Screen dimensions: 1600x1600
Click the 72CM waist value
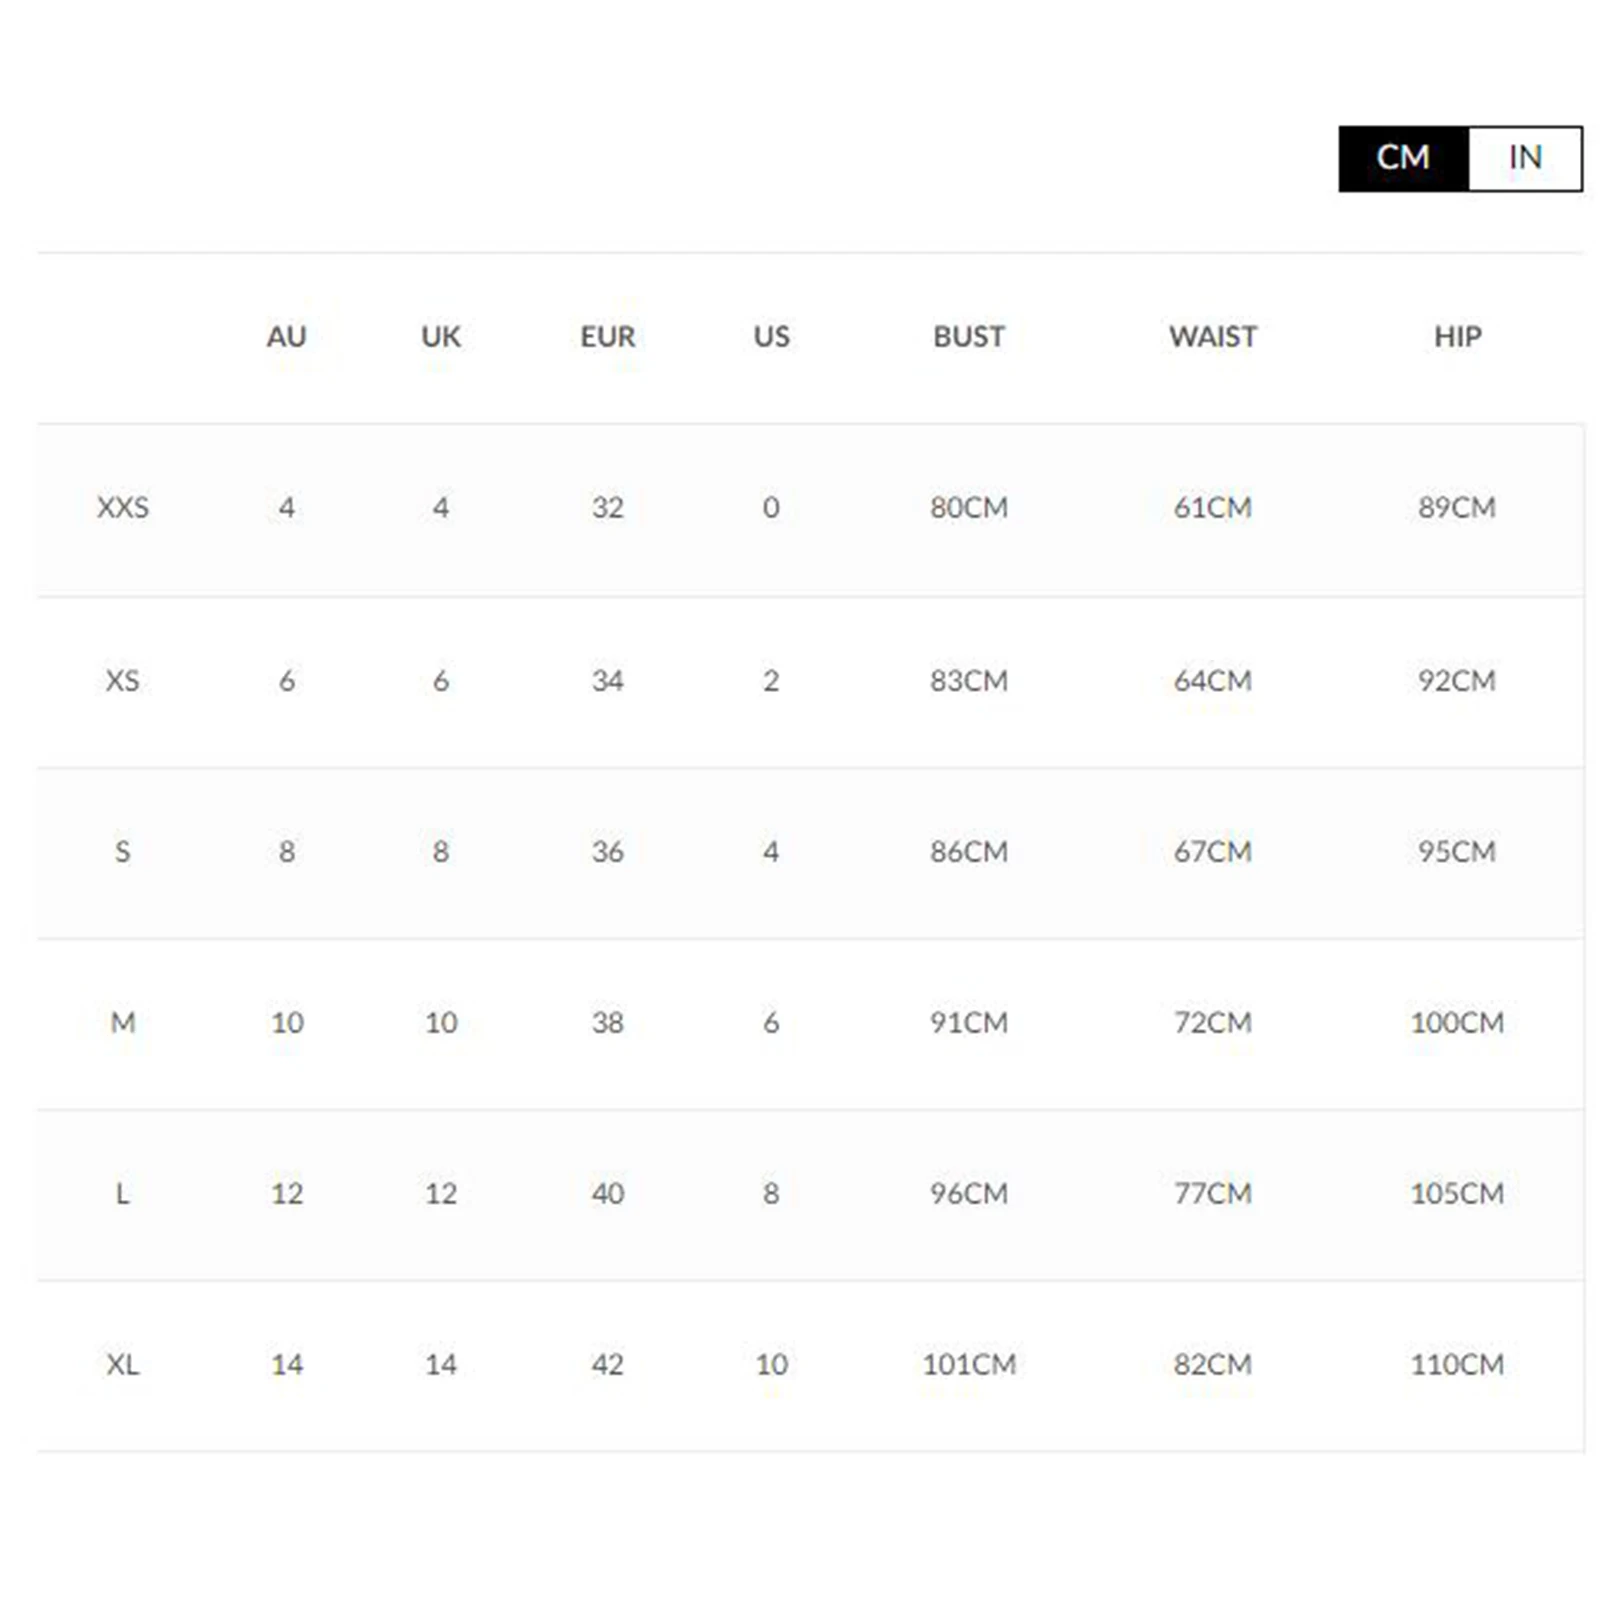[x=1212, y=1022]
